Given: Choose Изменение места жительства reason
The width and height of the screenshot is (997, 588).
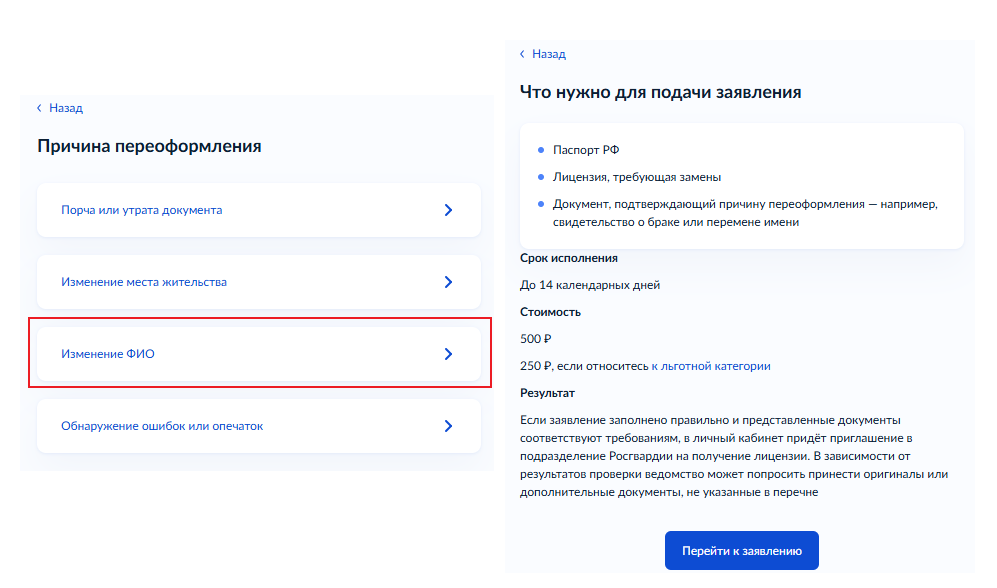Looking at the screenshot, I should click(259, 282).
